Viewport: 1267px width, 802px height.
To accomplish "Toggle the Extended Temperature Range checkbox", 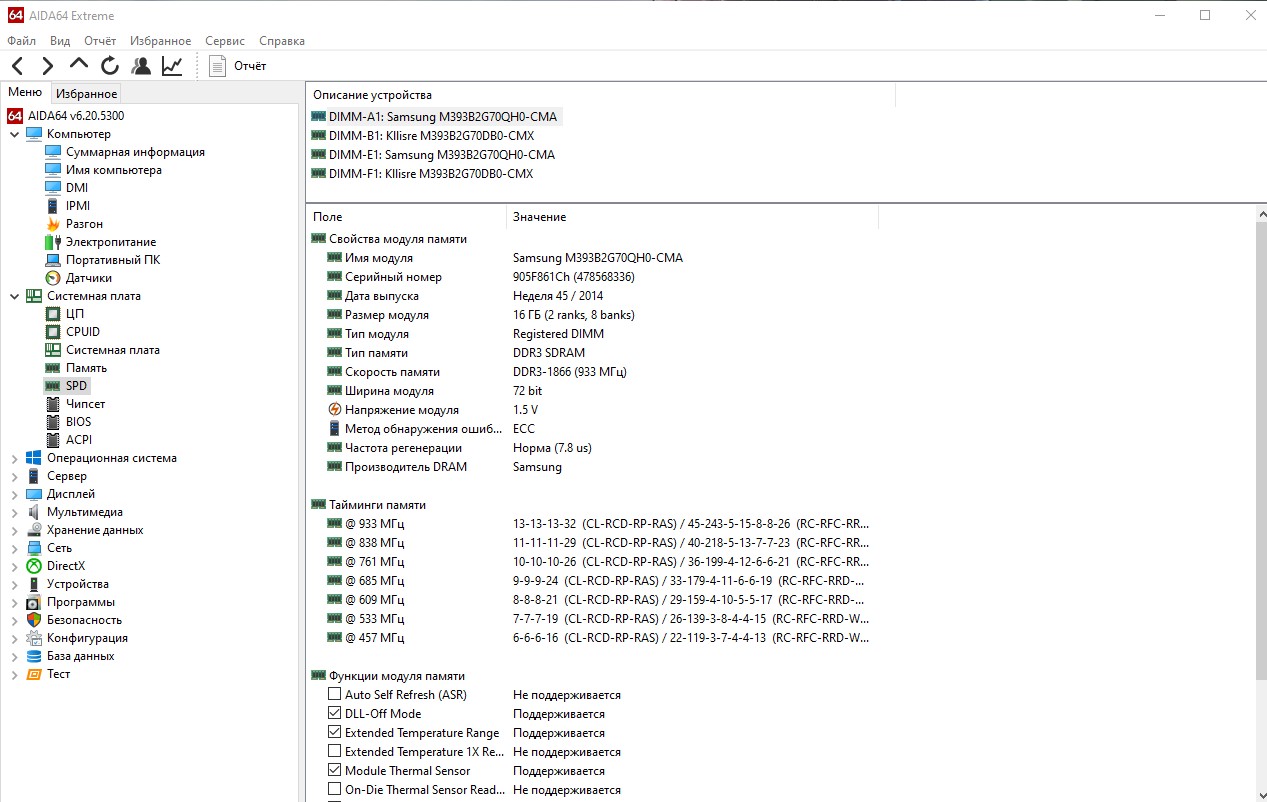I will pyautogui.click(x=335, y=733).
